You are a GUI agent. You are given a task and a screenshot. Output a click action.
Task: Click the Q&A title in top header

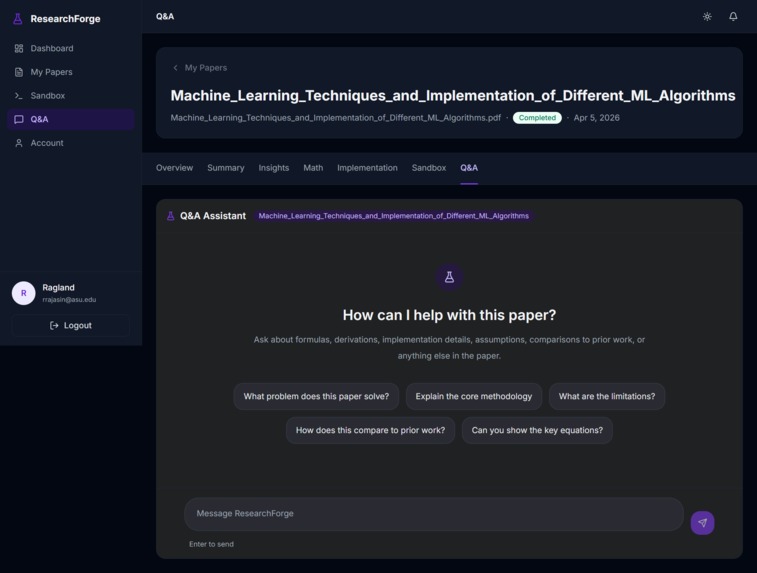pos(165,16)
